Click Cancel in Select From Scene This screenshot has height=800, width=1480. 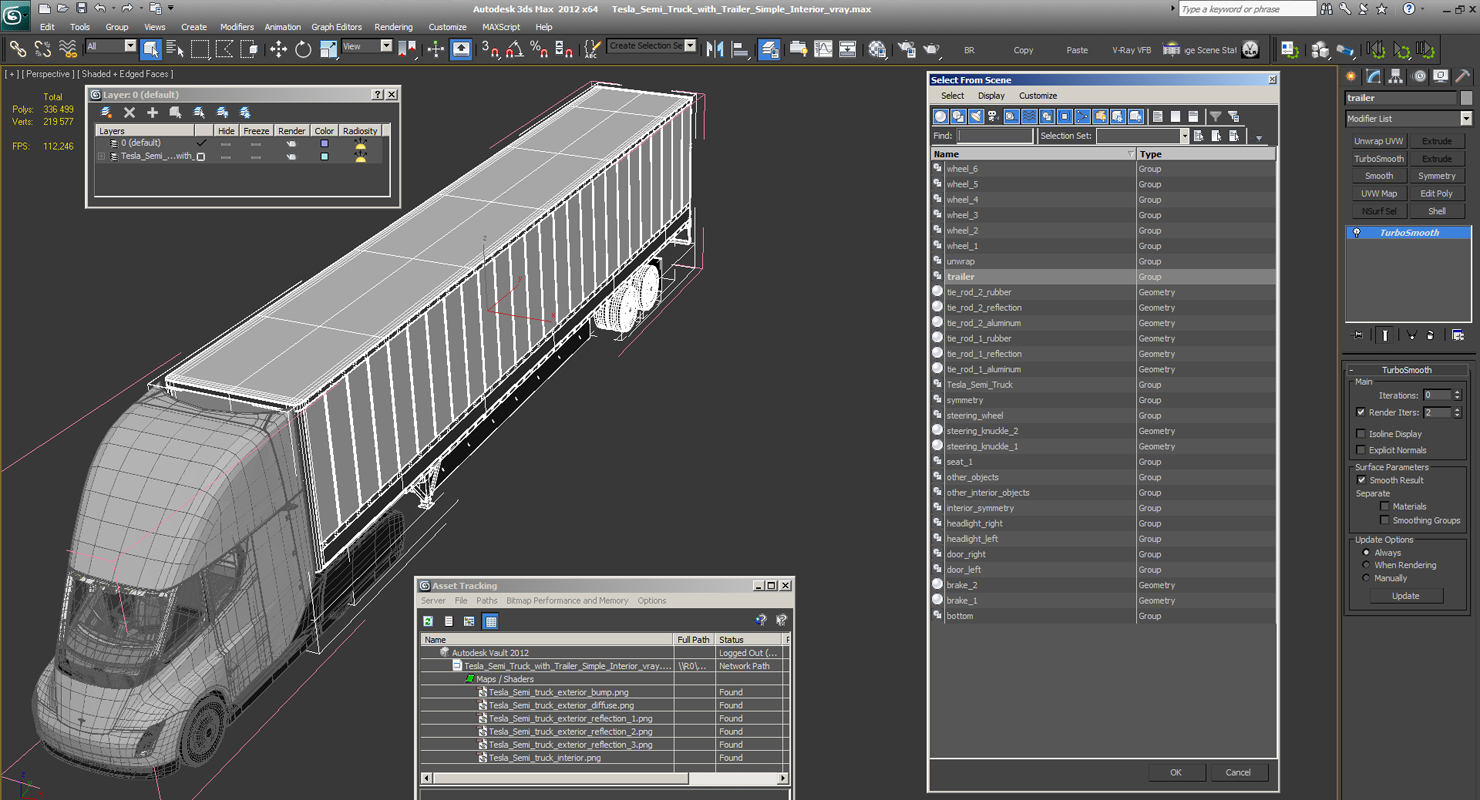[x=1238, y=772]
